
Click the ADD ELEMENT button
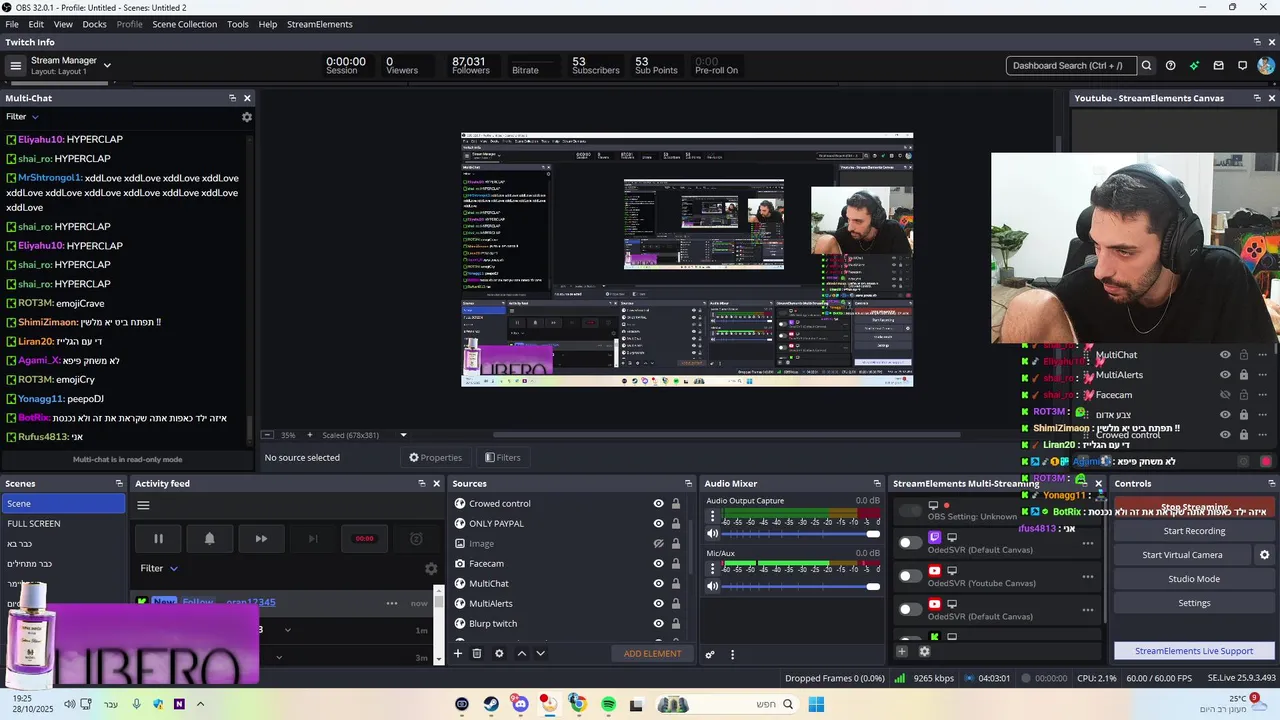click(x=652, y=654)
